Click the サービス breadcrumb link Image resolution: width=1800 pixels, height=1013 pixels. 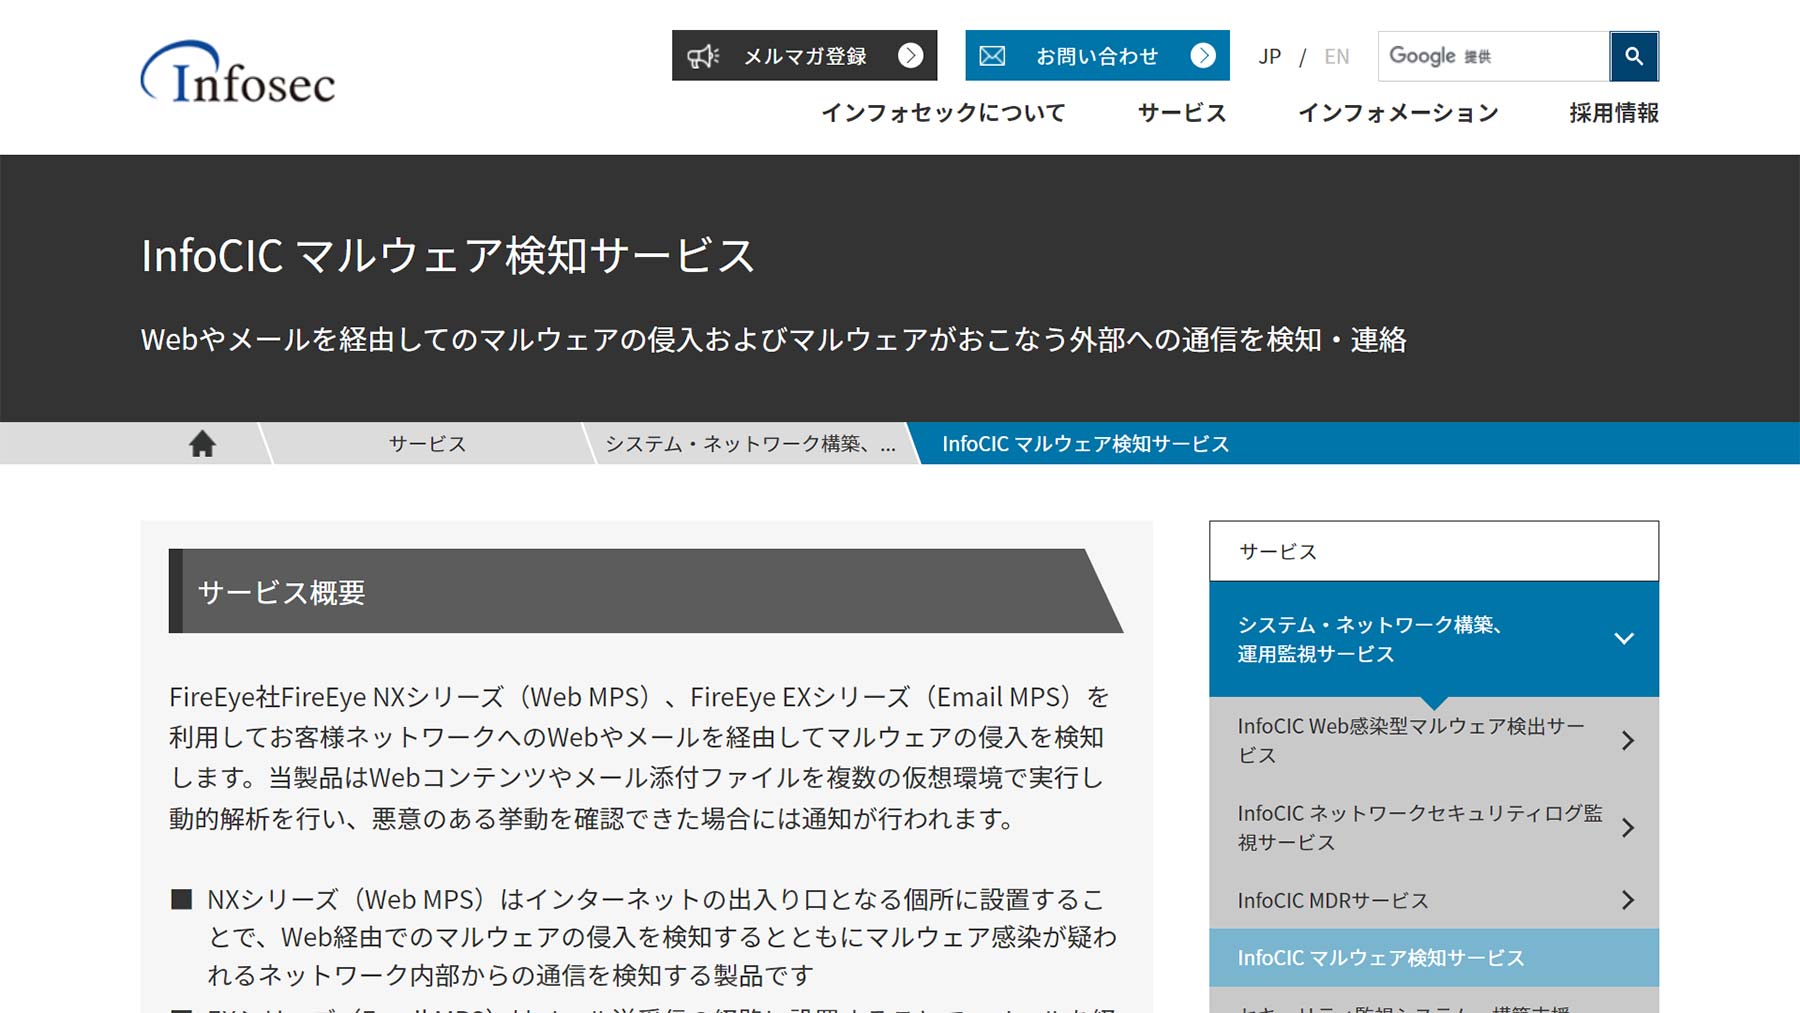[x=427, y=443]
